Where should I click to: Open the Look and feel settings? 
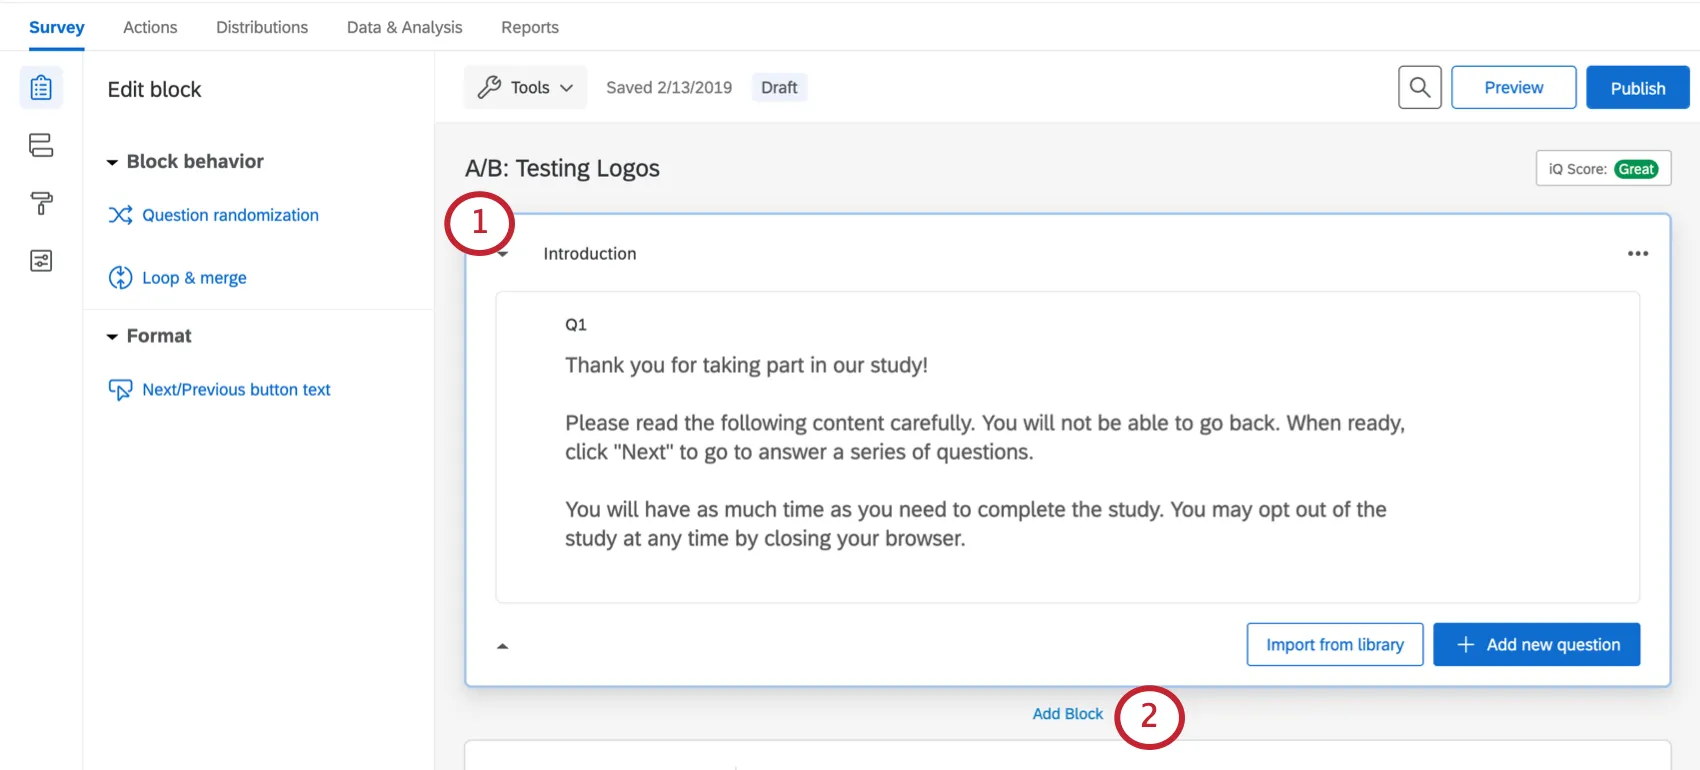(40, 203)
